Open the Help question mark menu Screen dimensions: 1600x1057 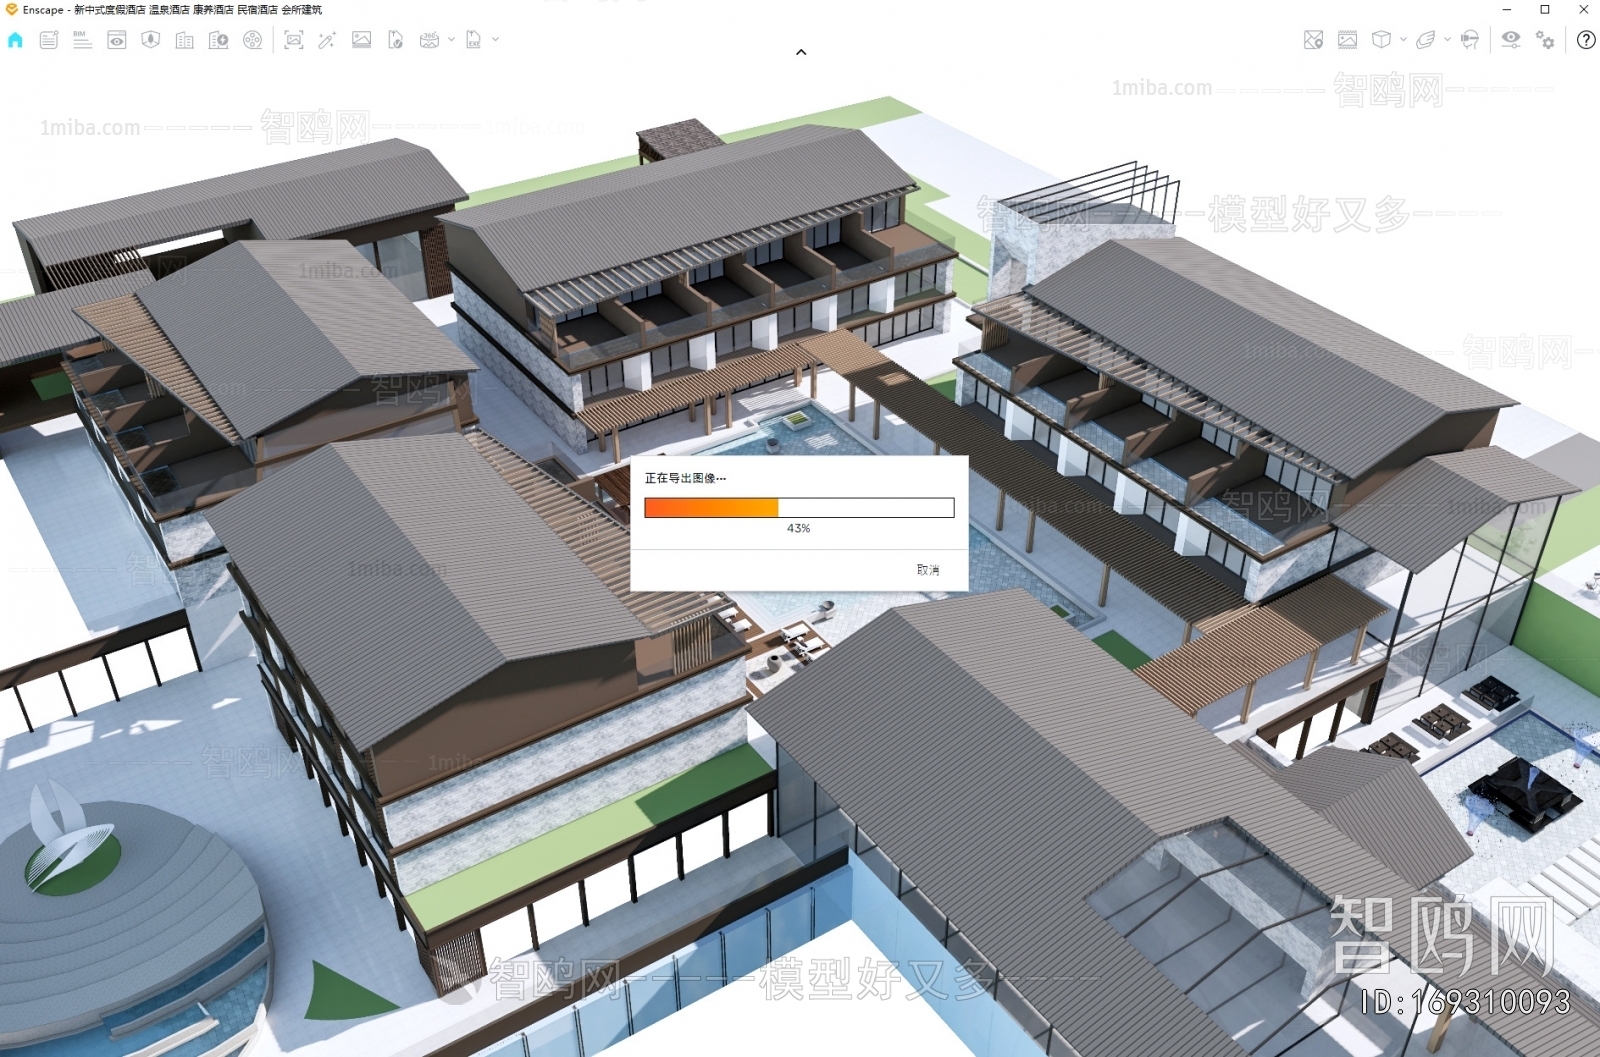(1585, 40)
